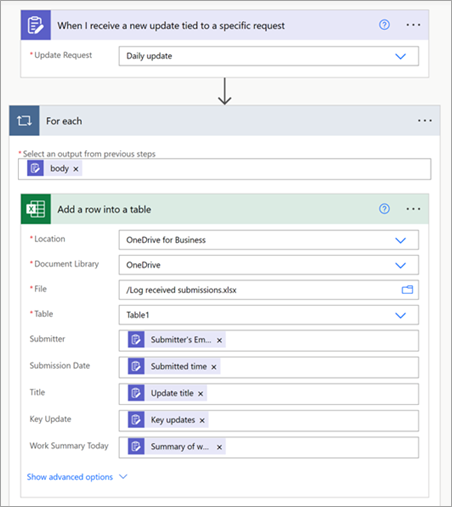Click the Update title token icon
Screen dimensions: 452x507
point(136,393)
